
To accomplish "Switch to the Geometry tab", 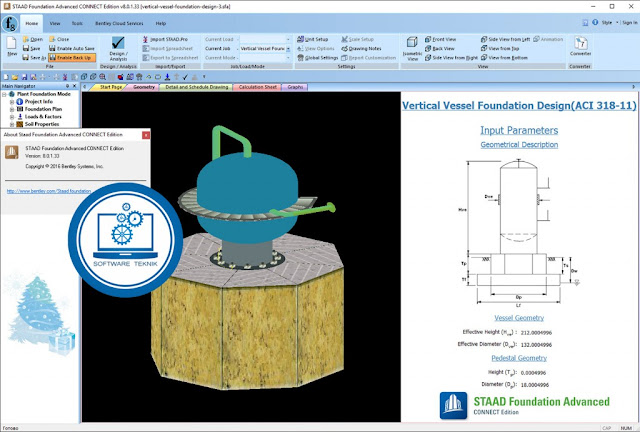I will point(144,87).
